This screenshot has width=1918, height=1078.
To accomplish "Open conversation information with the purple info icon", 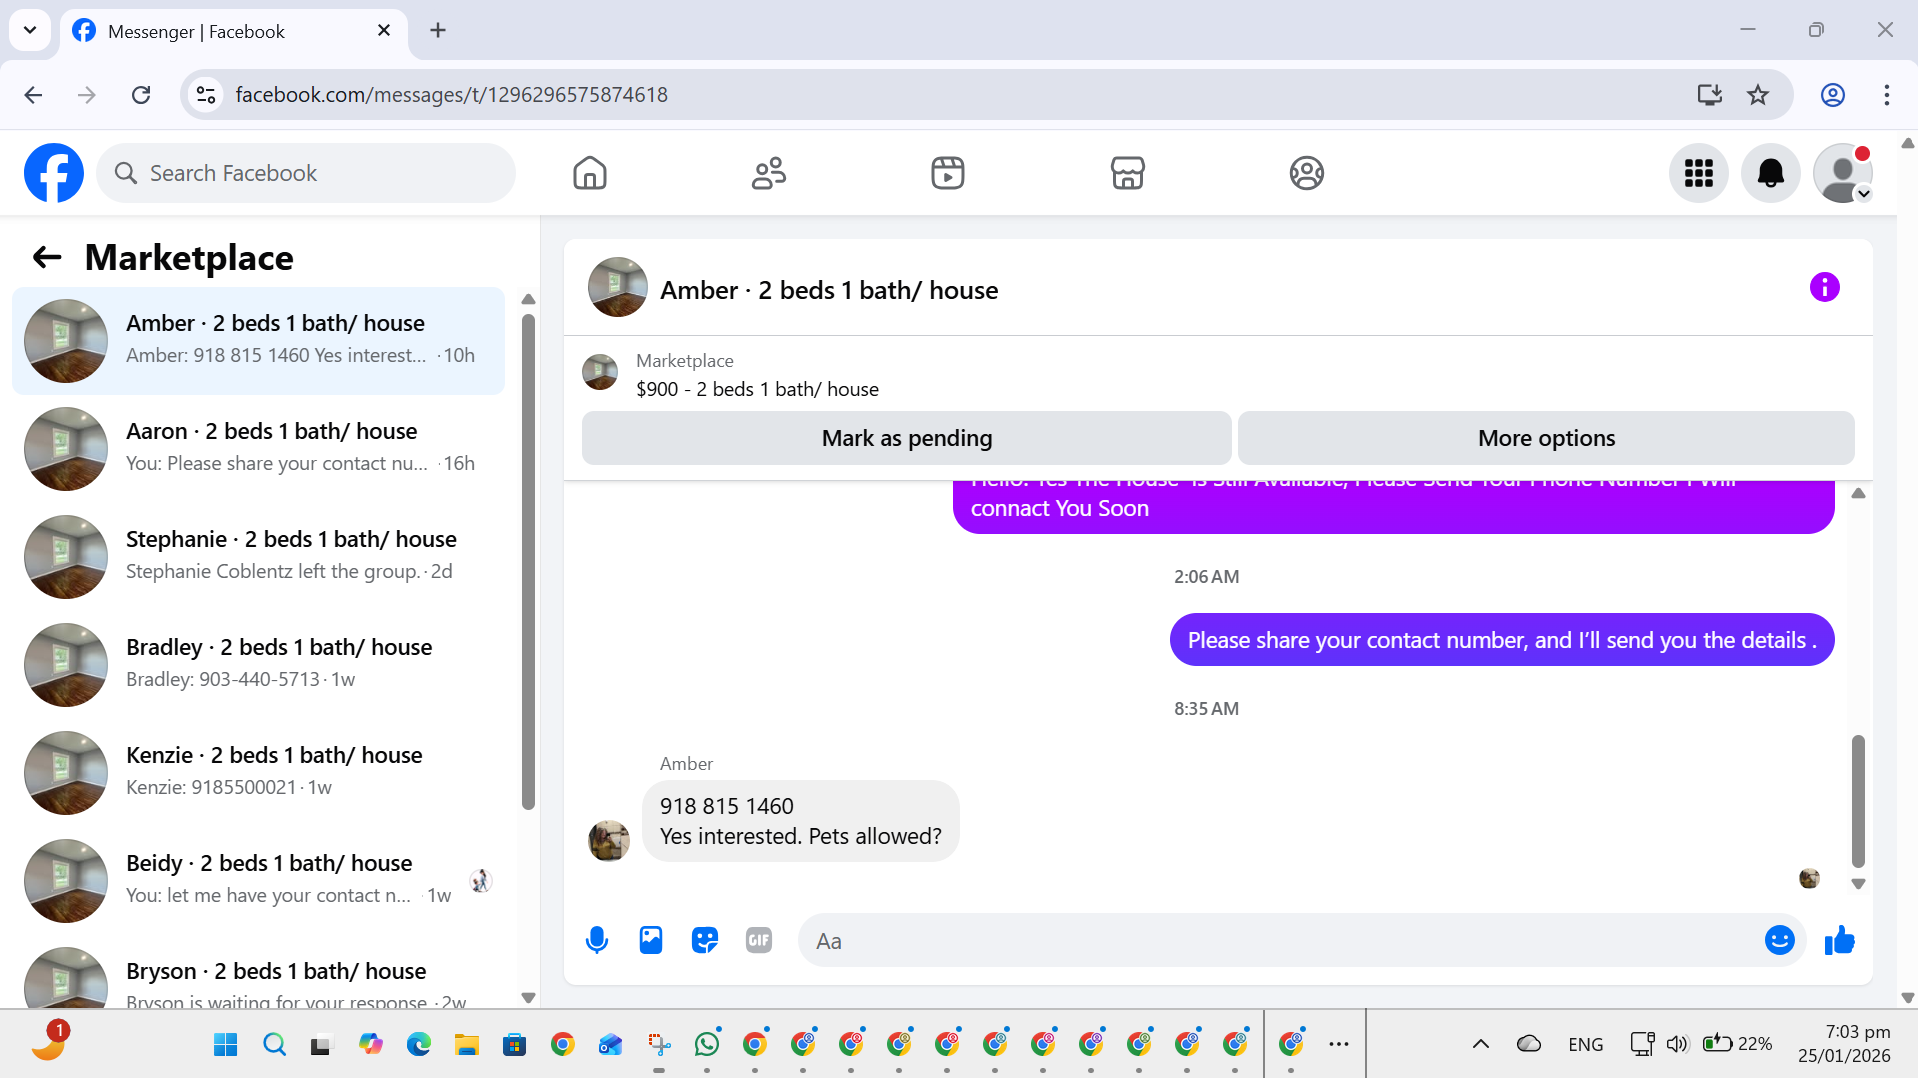I will coord(1825,288).
